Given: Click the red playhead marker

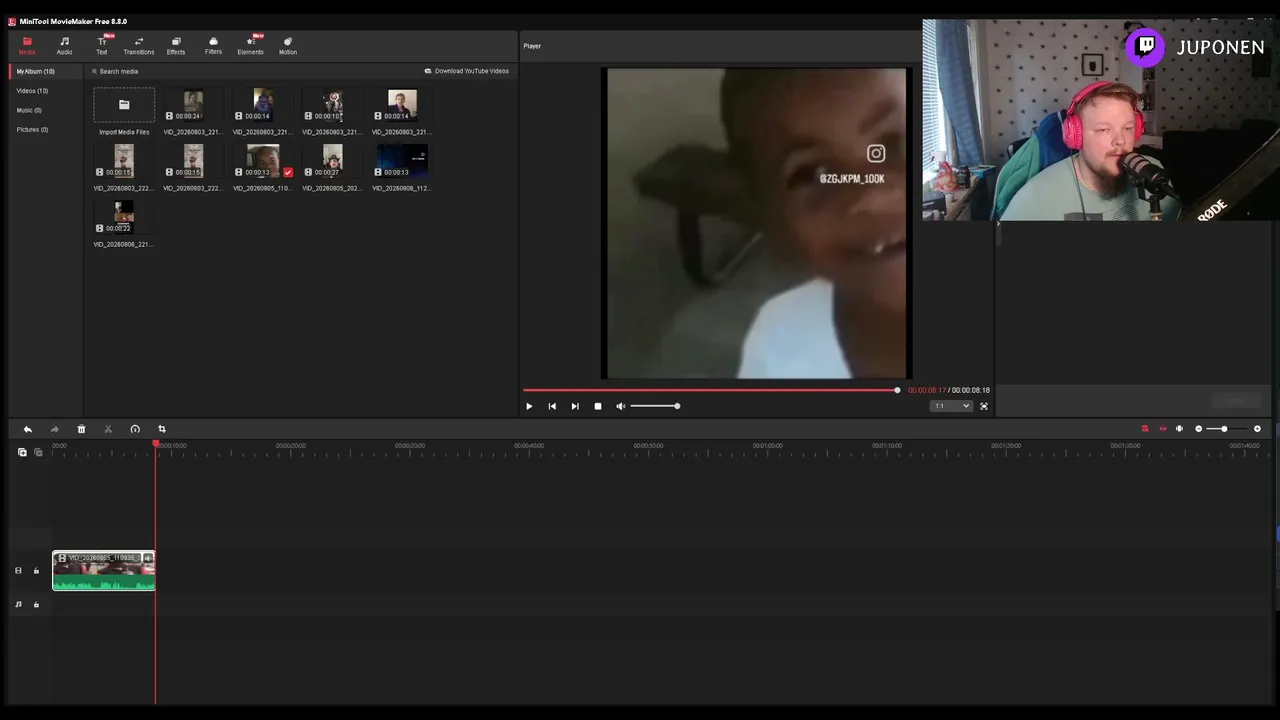Looking at the screenshot, I should 155,443.
